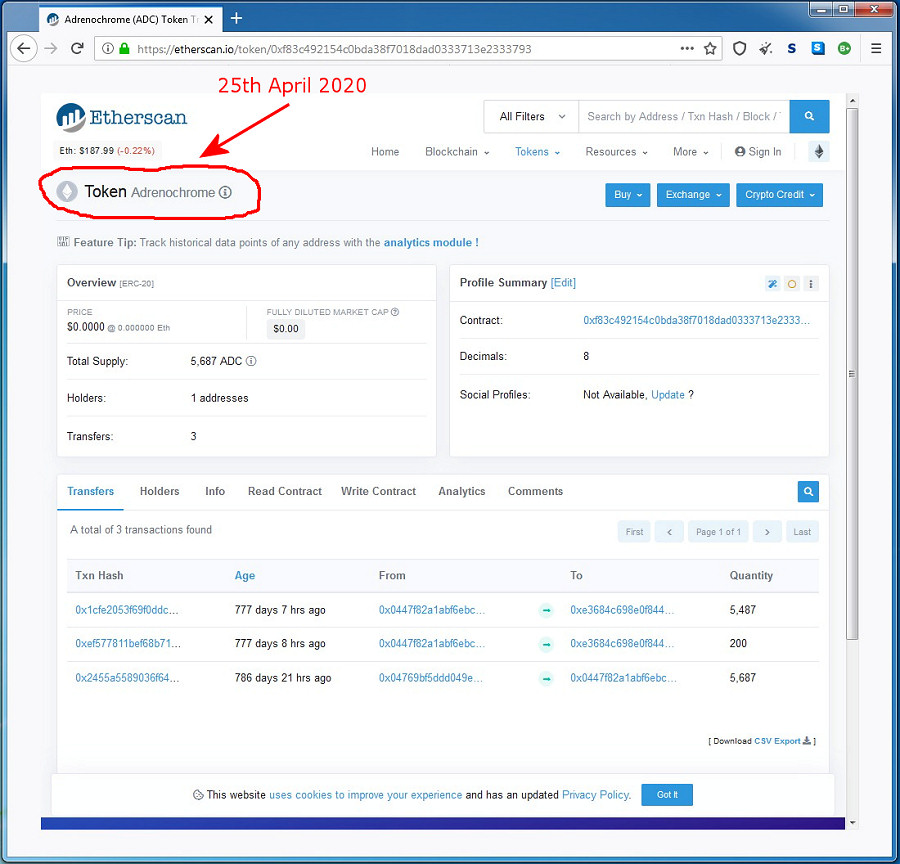Click the info icon beside Adrenochrome
This screenshot has height=864, width=900.
226,192
